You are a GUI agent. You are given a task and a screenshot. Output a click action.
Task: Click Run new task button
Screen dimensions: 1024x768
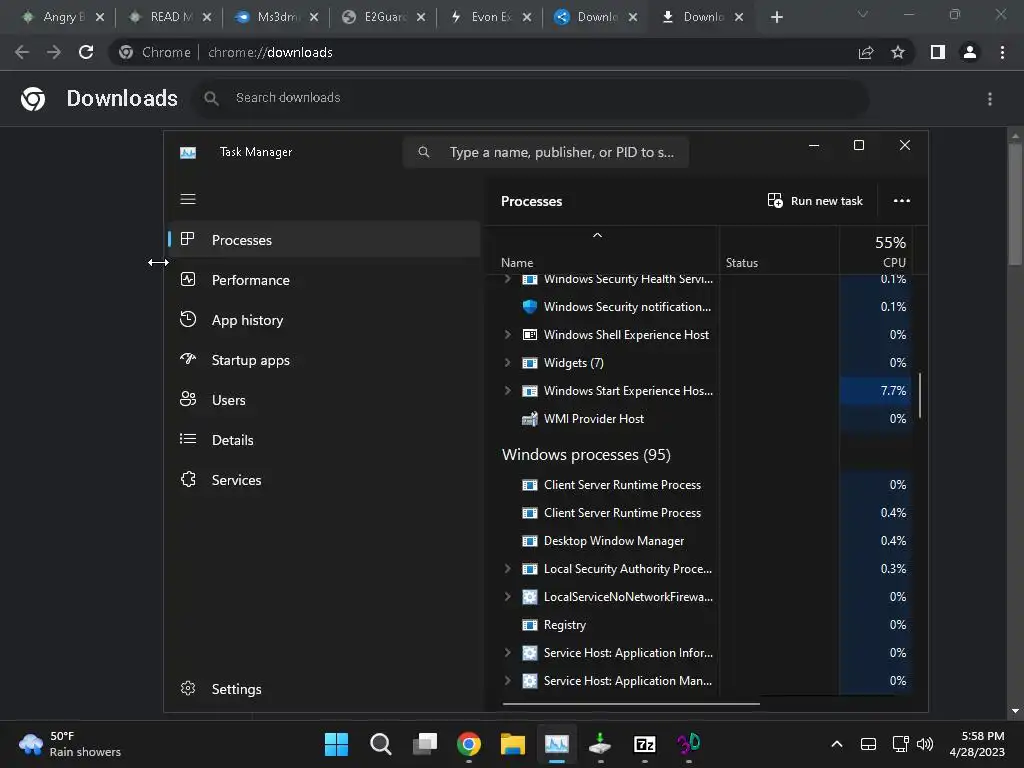click(x=815, y=200)
